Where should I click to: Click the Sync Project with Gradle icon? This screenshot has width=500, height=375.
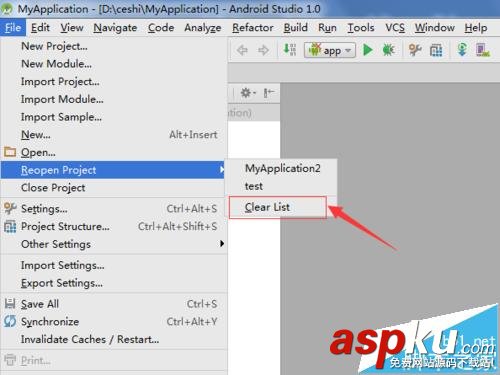coord(462,50)
